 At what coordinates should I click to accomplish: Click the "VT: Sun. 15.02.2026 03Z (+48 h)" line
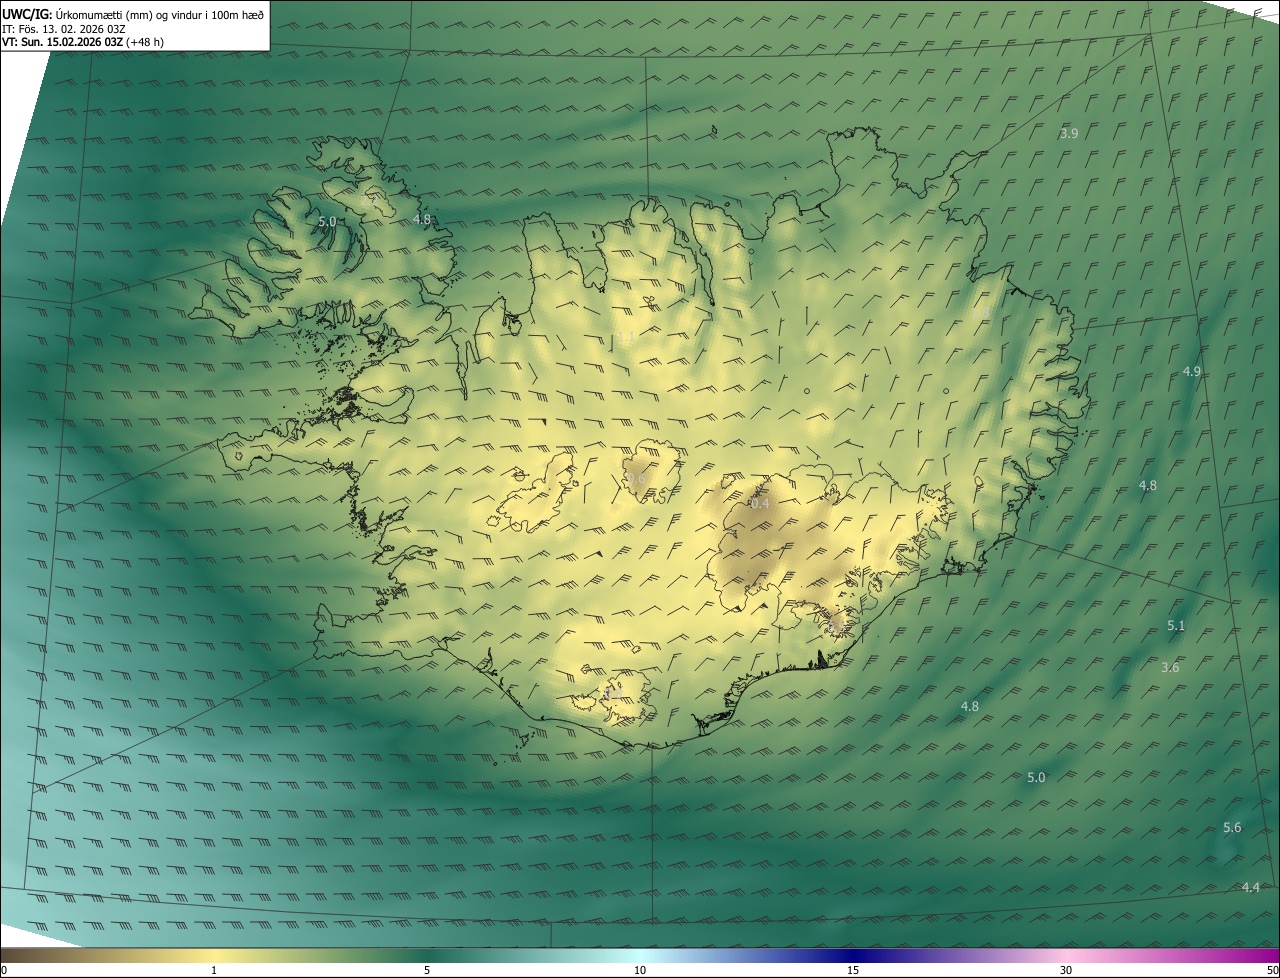[83, 42]
